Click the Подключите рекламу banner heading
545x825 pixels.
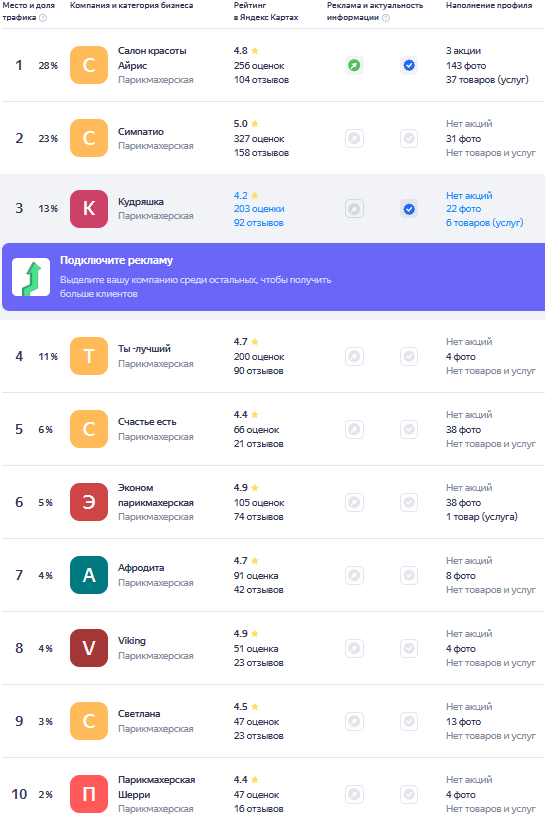tap(116, 260)
